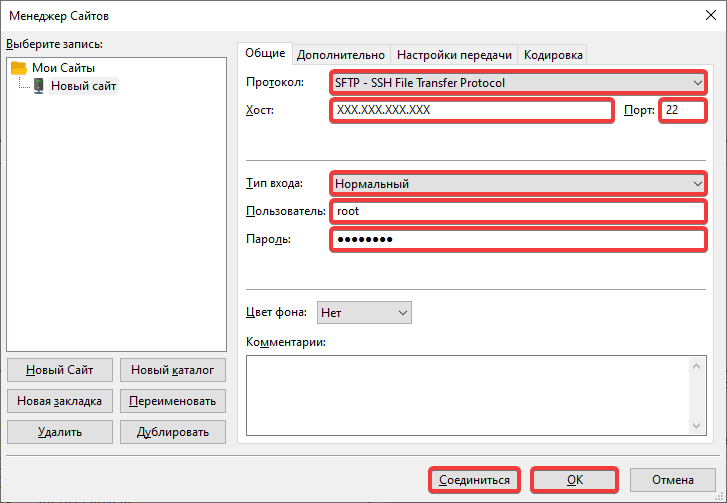
Task: Click the Новый каталог button
Action: click(173, 370)
